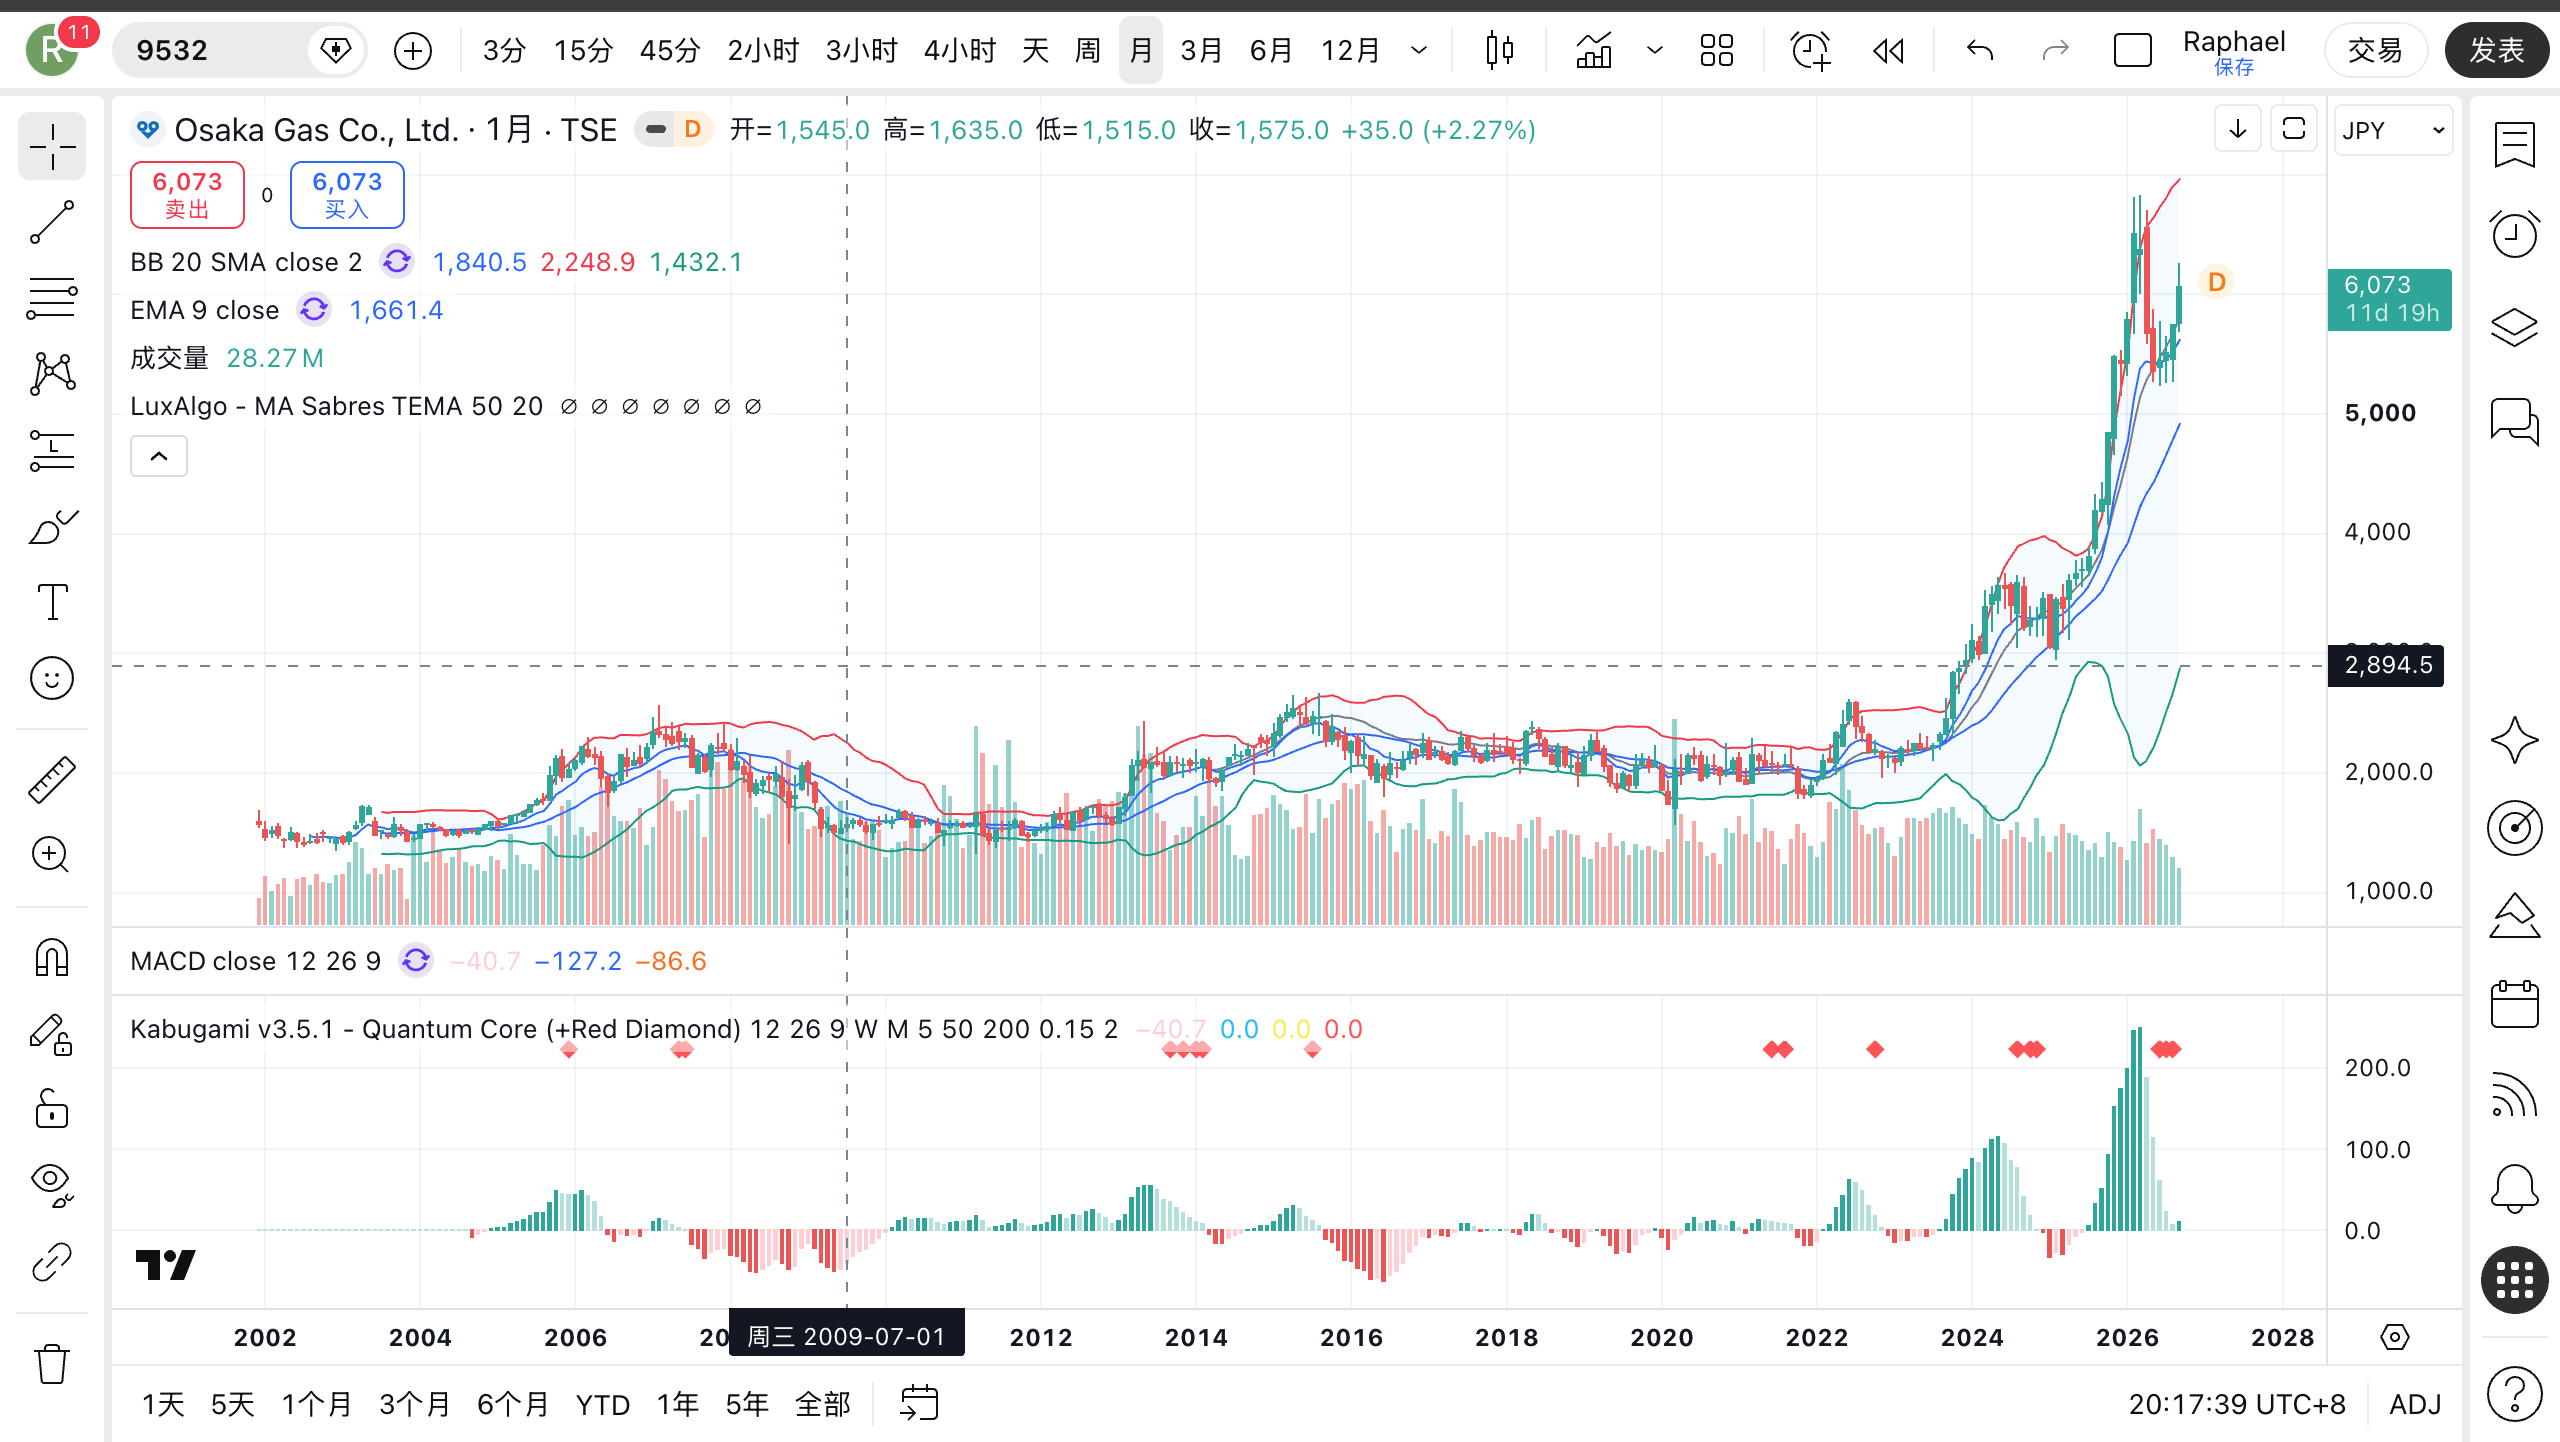Viewport: 2560px width, 1442px height.
Task: Remove drawings with trash icon
Action: click(52, 1364)
